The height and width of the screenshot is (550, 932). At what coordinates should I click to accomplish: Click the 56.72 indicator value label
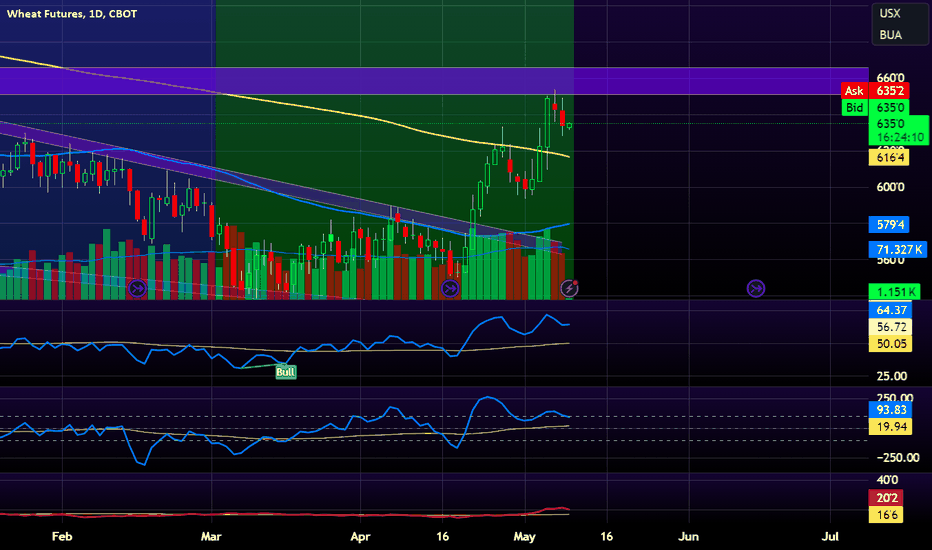(890, 327)
